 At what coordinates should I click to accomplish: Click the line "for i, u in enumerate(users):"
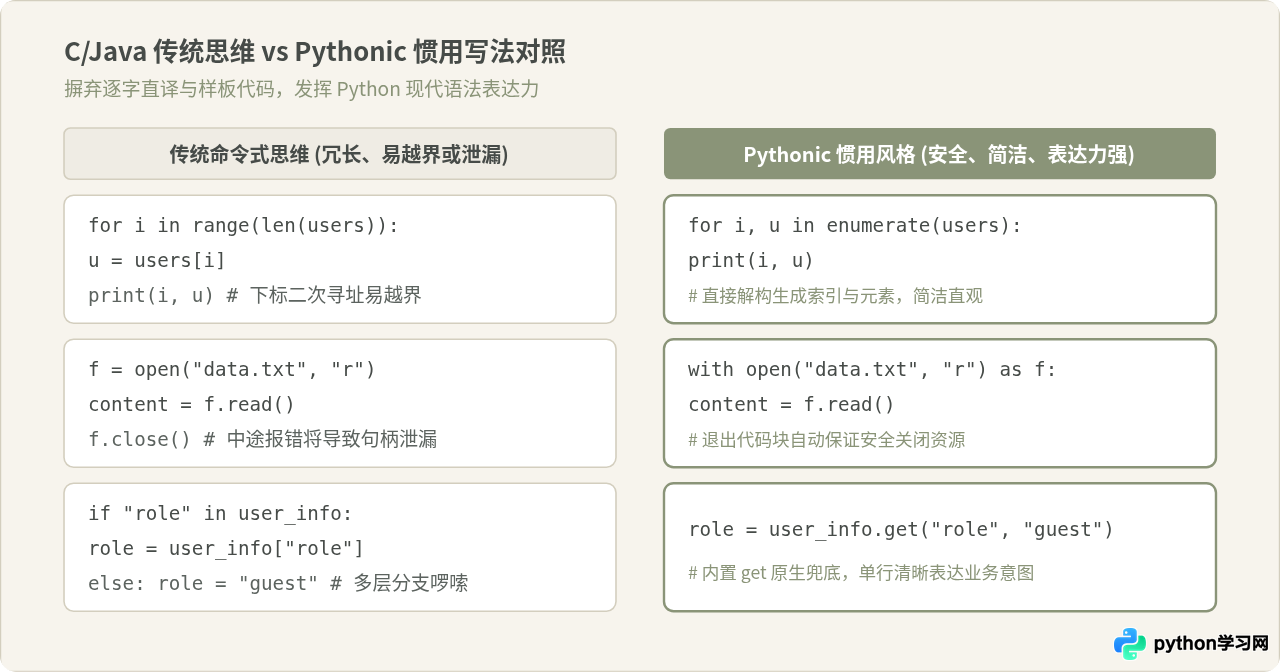(x=855, y=225)
